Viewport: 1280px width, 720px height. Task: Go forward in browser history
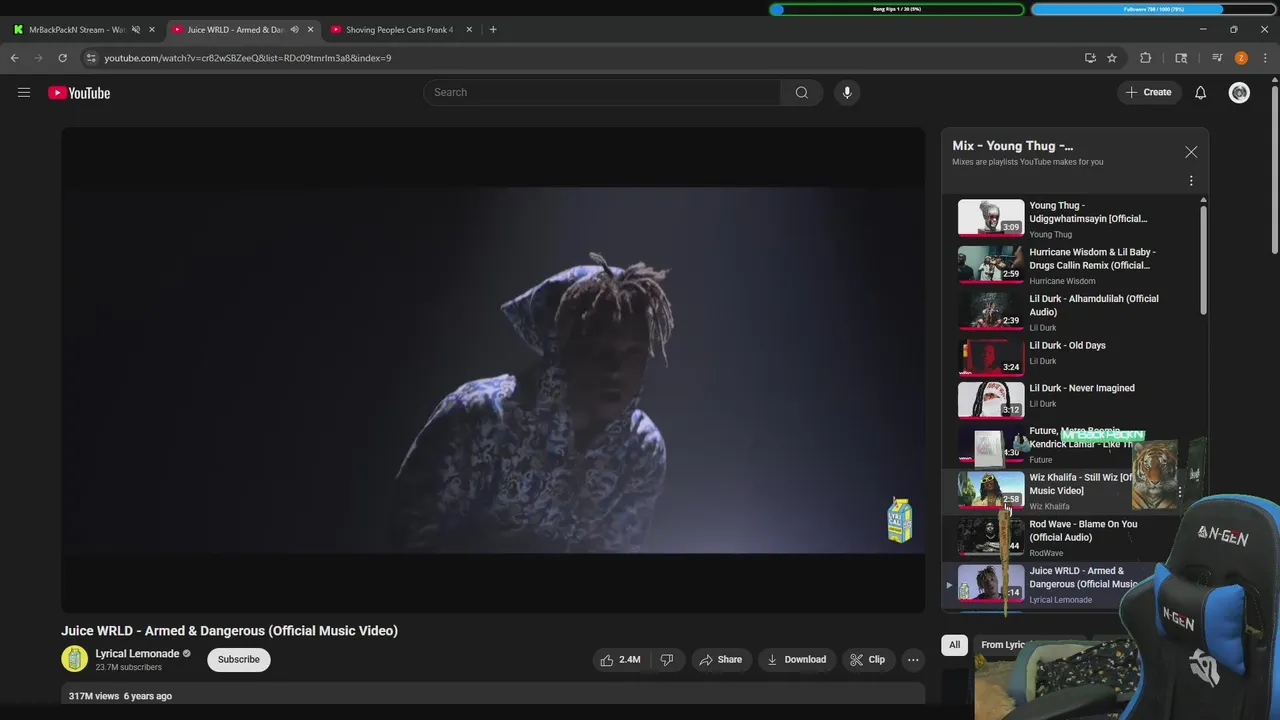click(38, 58)
